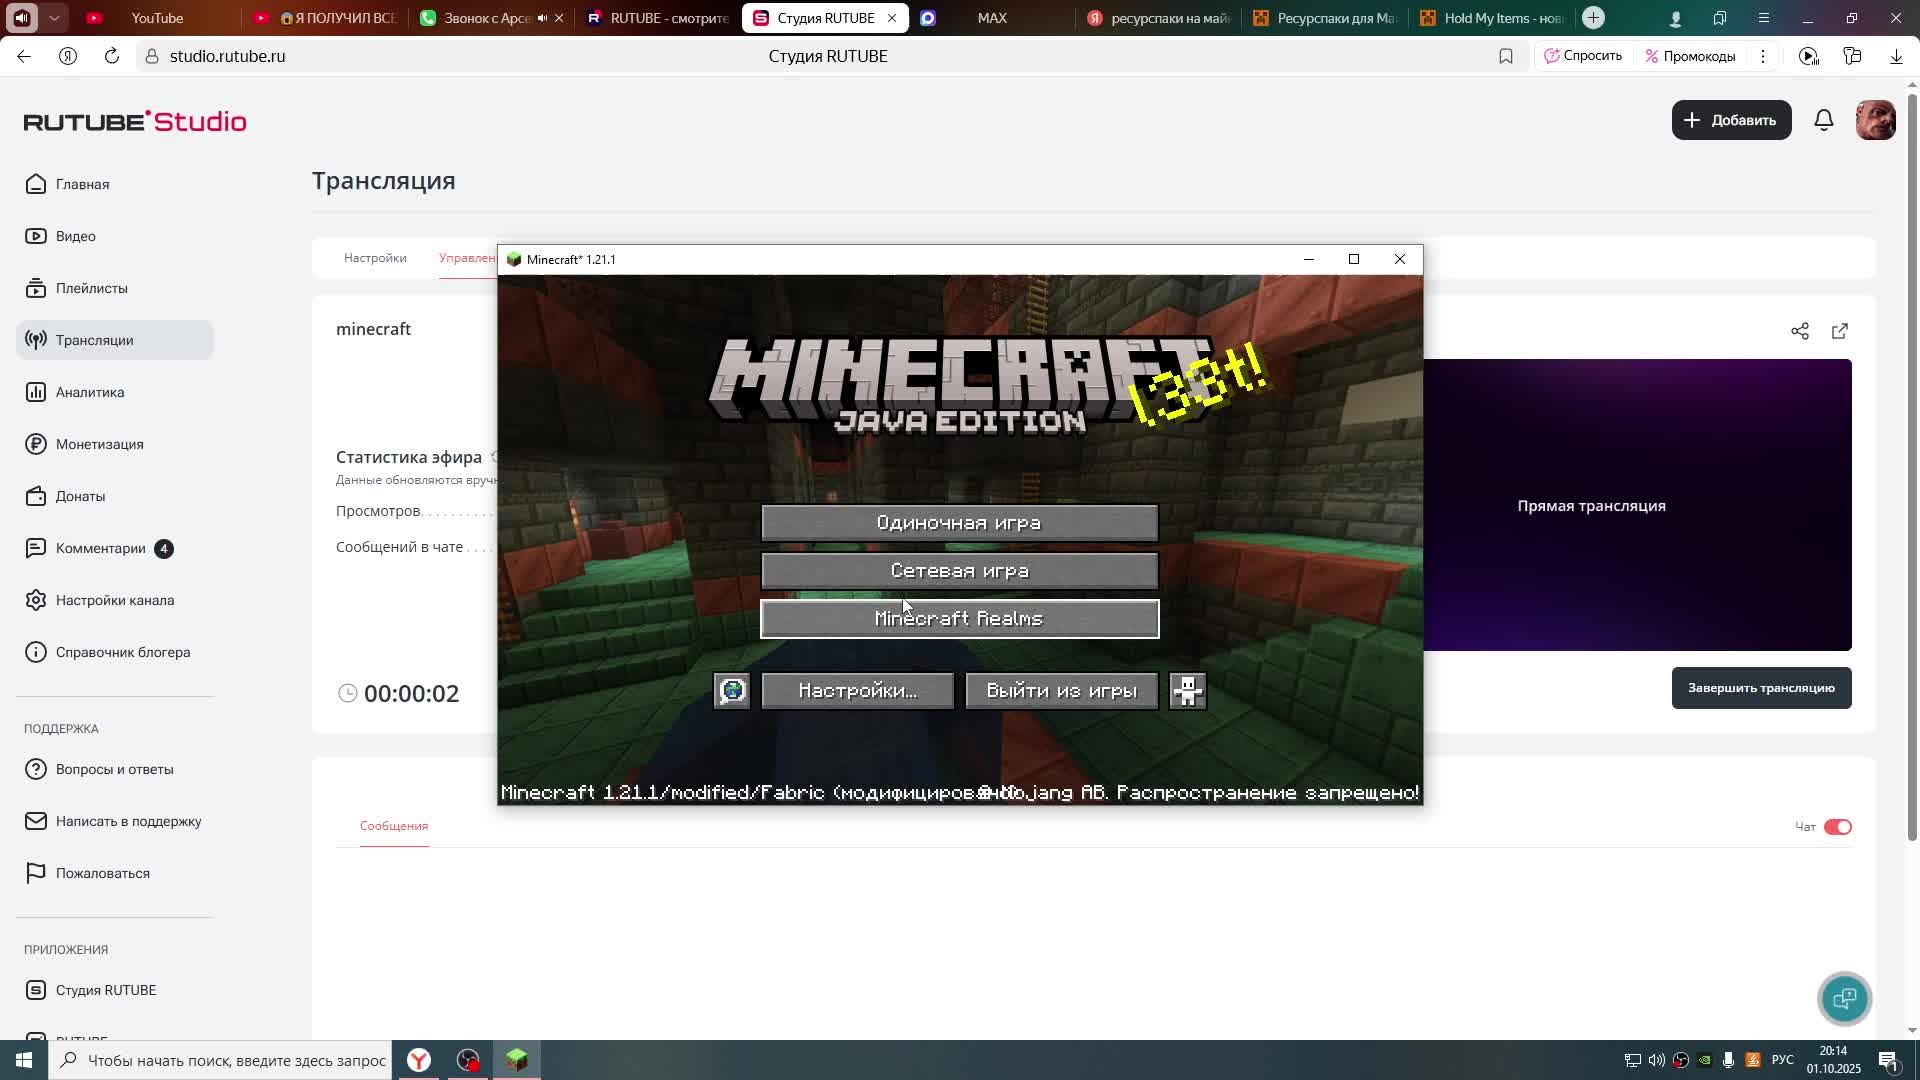The image size is (1920, 1080).
Task: Open the Добавить dropdown button
Action: click(x=1731, y=120)
